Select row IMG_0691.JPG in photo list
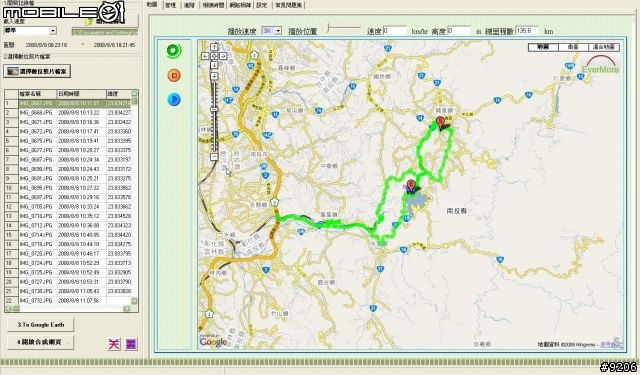The width and height of the screenshot is (640, 375). pos(68,178)
